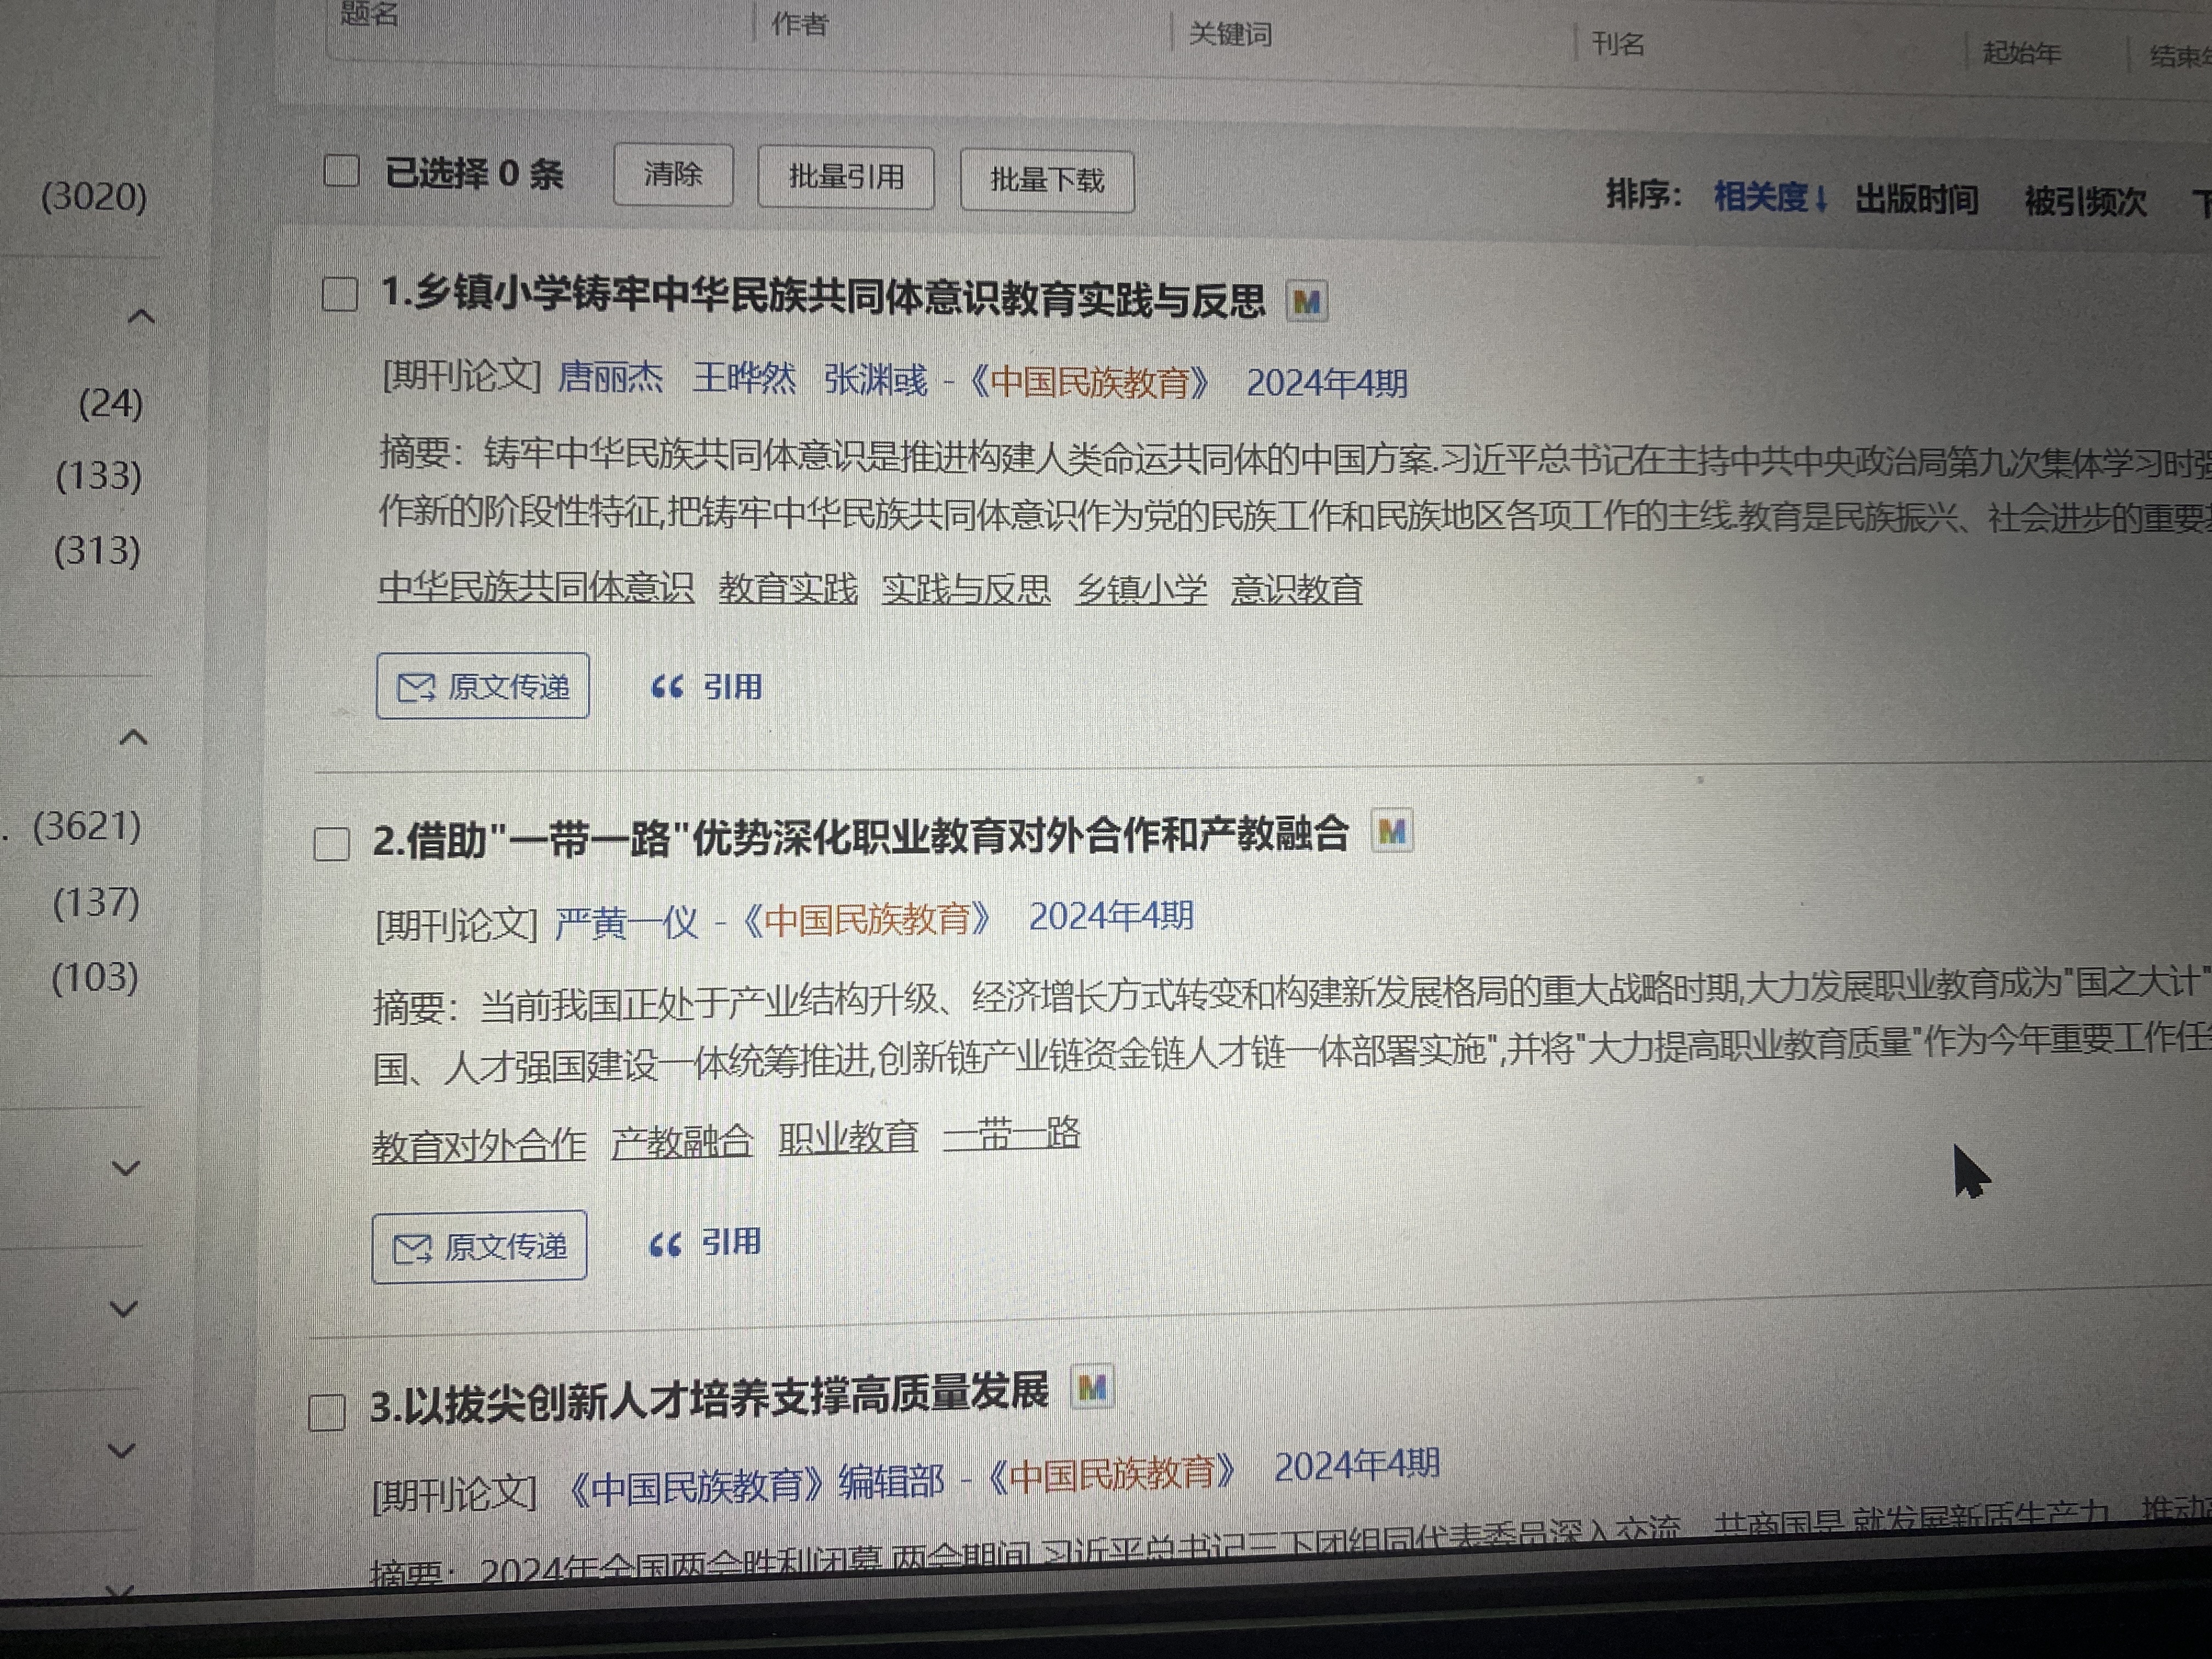2212x1659 pixels.
Task: Tick the checkbox for article 1
Action: (x=340, y=294)
